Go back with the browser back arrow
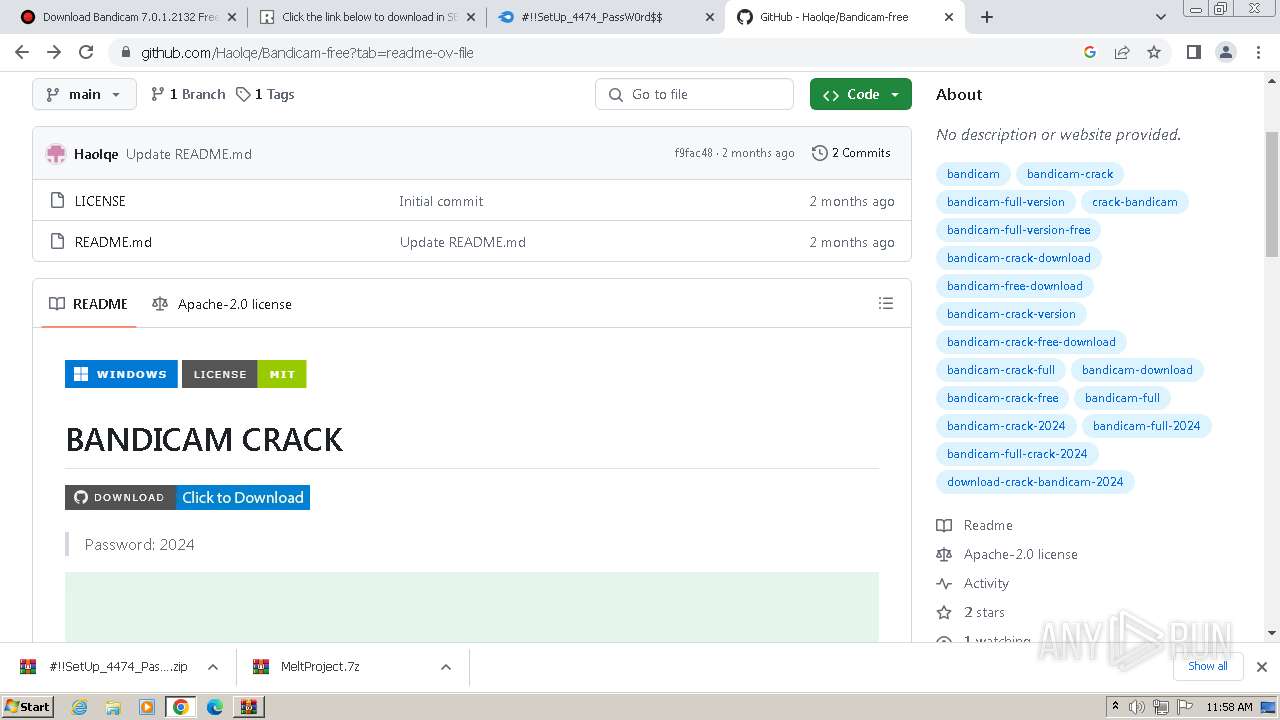1280x720 pixels. [x=23, y=52]
